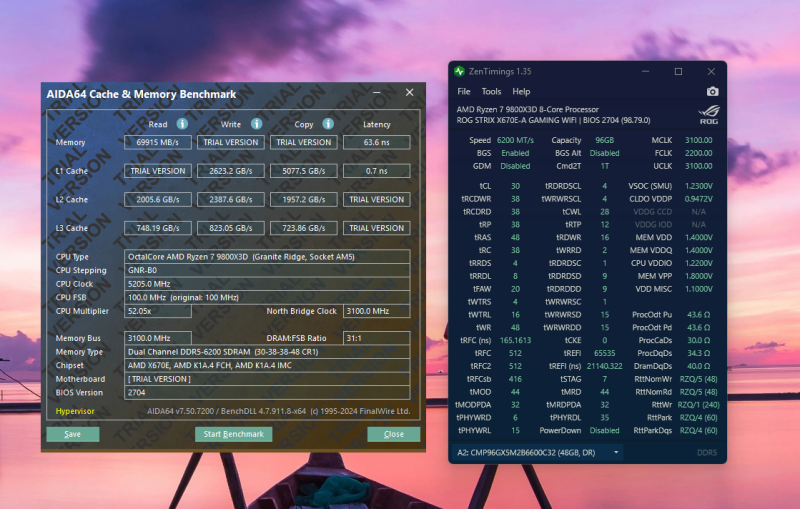Viewport: 800px width, 509px height.
Task: Click the FCLK value 2200.00
Action: click(x=698, y=153)
